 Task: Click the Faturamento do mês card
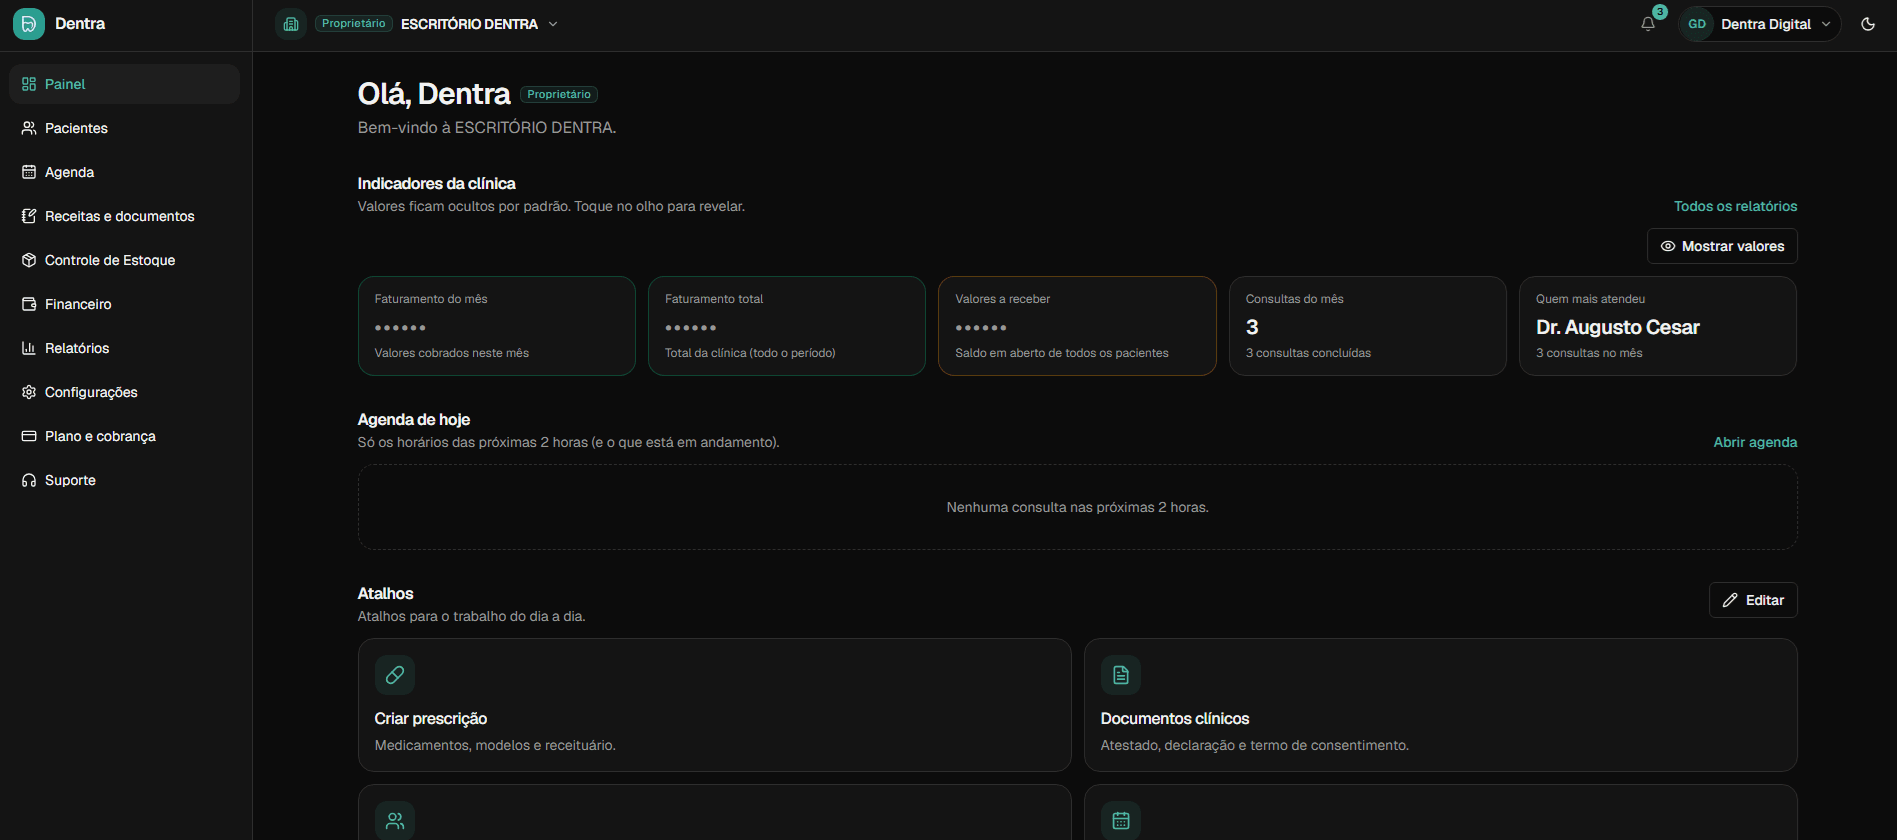coord(497,326)
